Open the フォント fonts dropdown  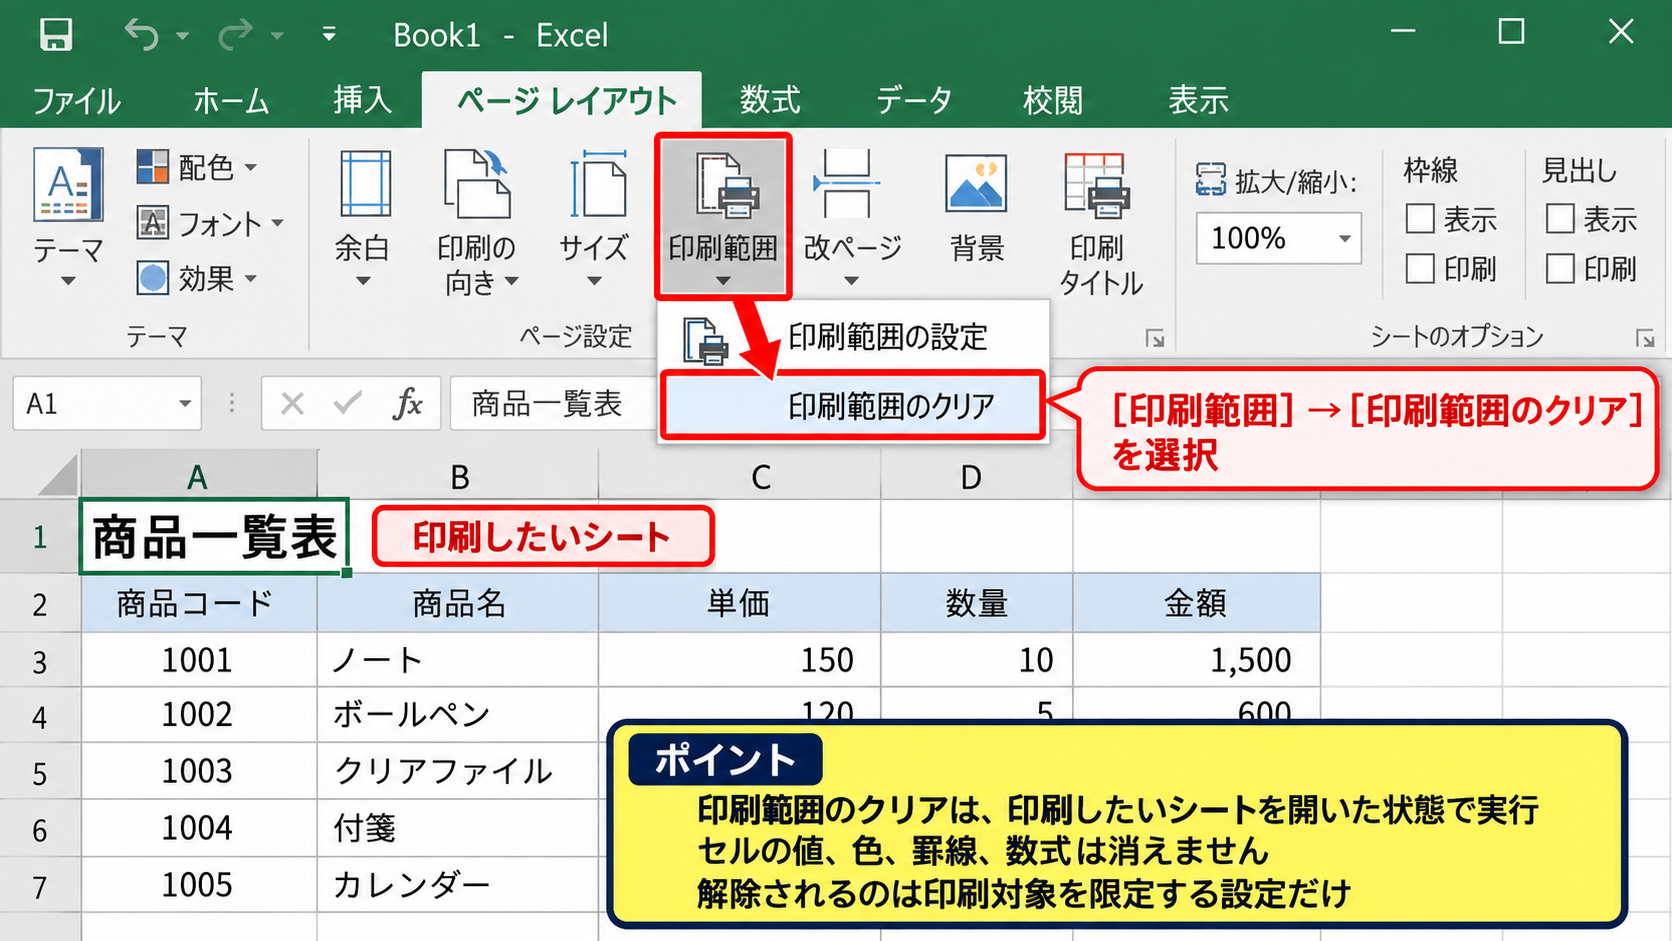pos(210,223)
